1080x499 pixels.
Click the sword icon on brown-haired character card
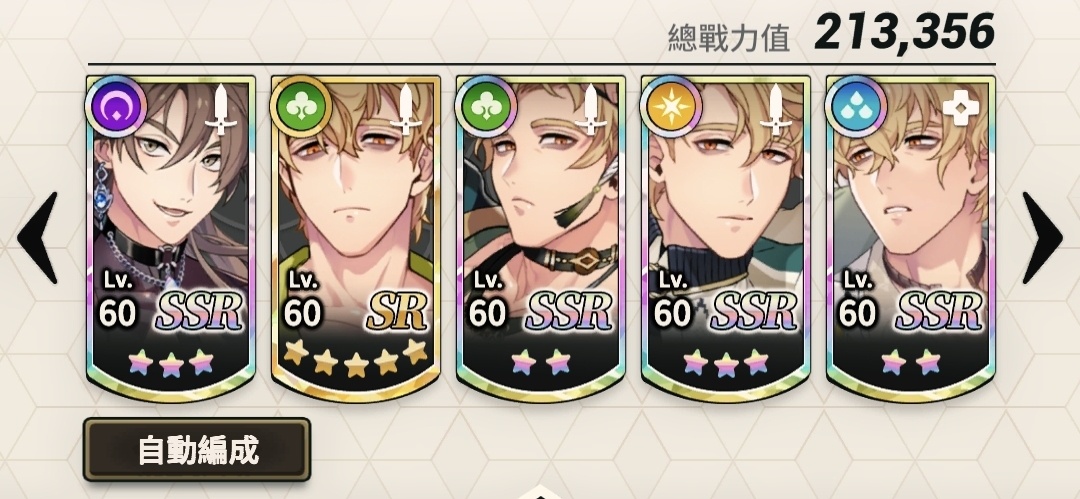click(x=221, y=109)
